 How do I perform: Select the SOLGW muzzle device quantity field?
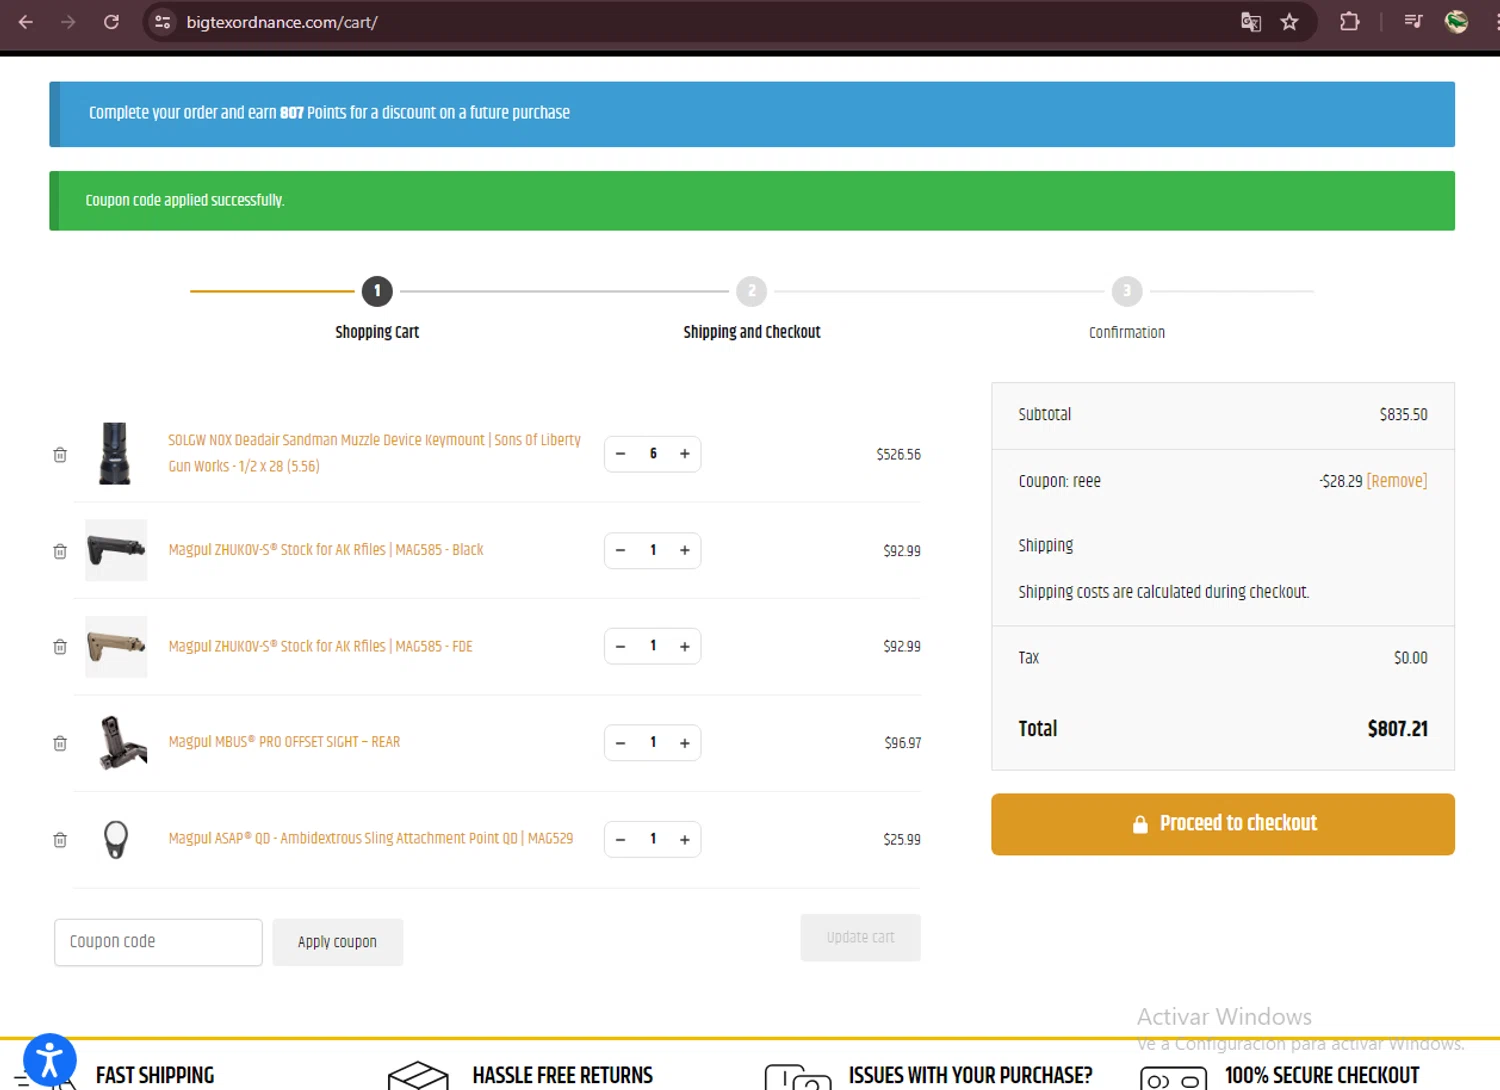653,454
